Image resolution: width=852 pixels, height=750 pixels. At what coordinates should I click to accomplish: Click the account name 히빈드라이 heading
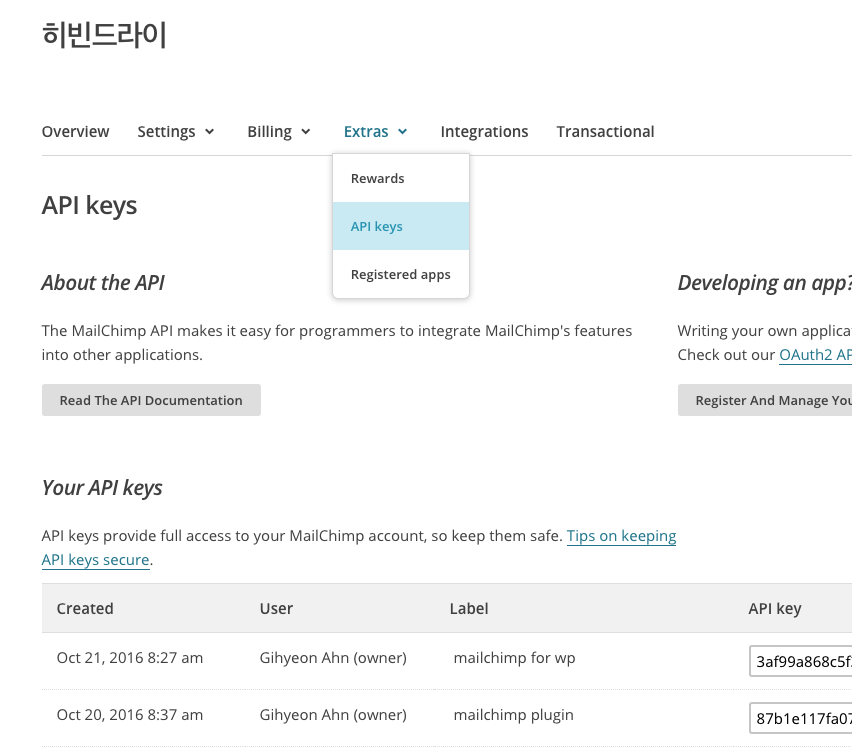(104, 35)
